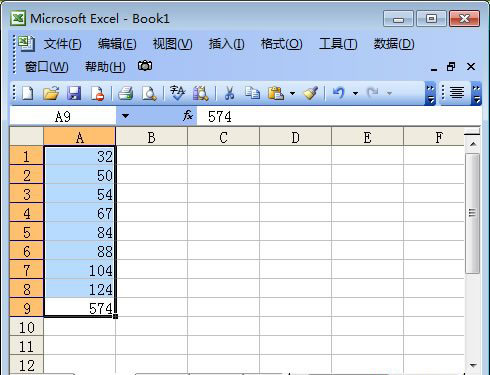Select the cell containing 50
The image size is (490, 375).
79,175
